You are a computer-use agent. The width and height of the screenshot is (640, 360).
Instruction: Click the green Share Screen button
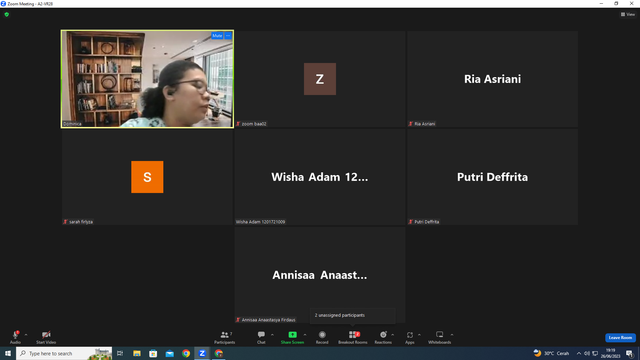(x=292, y=337)
